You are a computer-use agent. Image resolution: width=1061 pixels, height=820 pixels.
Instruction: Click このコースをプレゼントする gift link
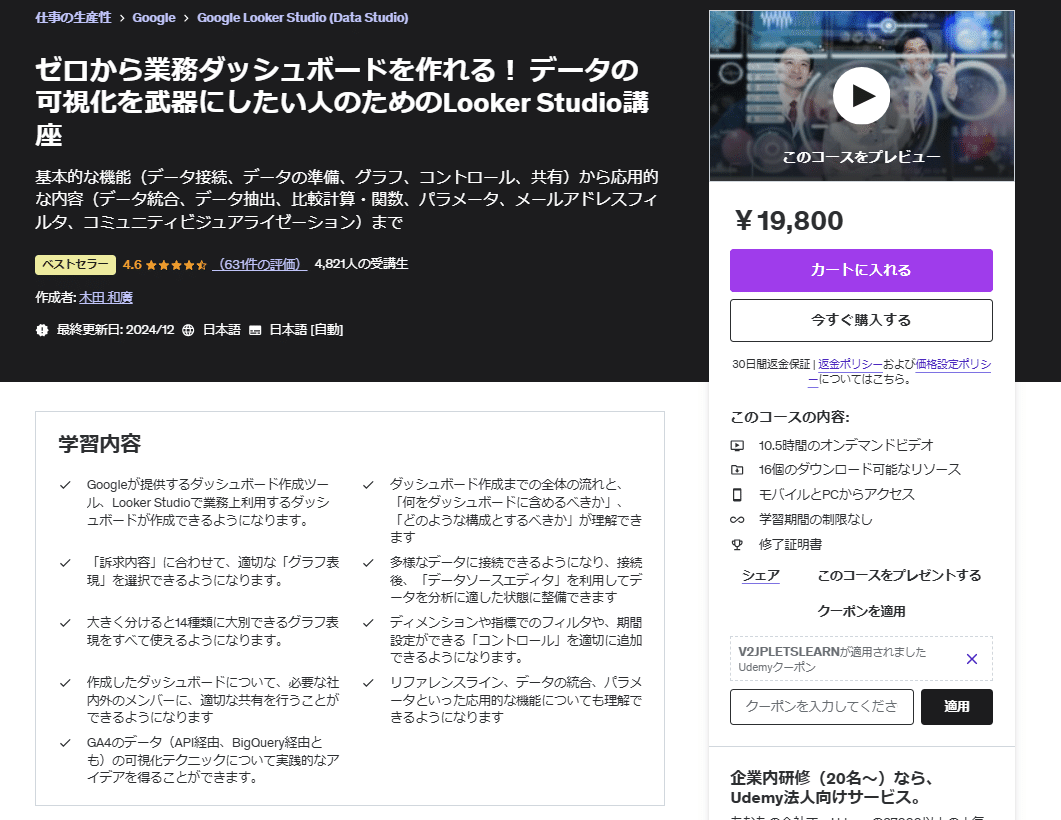[898, 575]
